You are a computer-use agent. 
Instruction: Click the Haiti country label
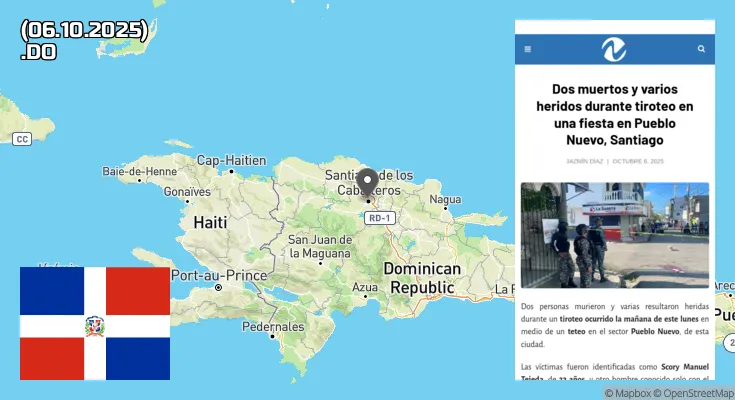click(210, 220)
